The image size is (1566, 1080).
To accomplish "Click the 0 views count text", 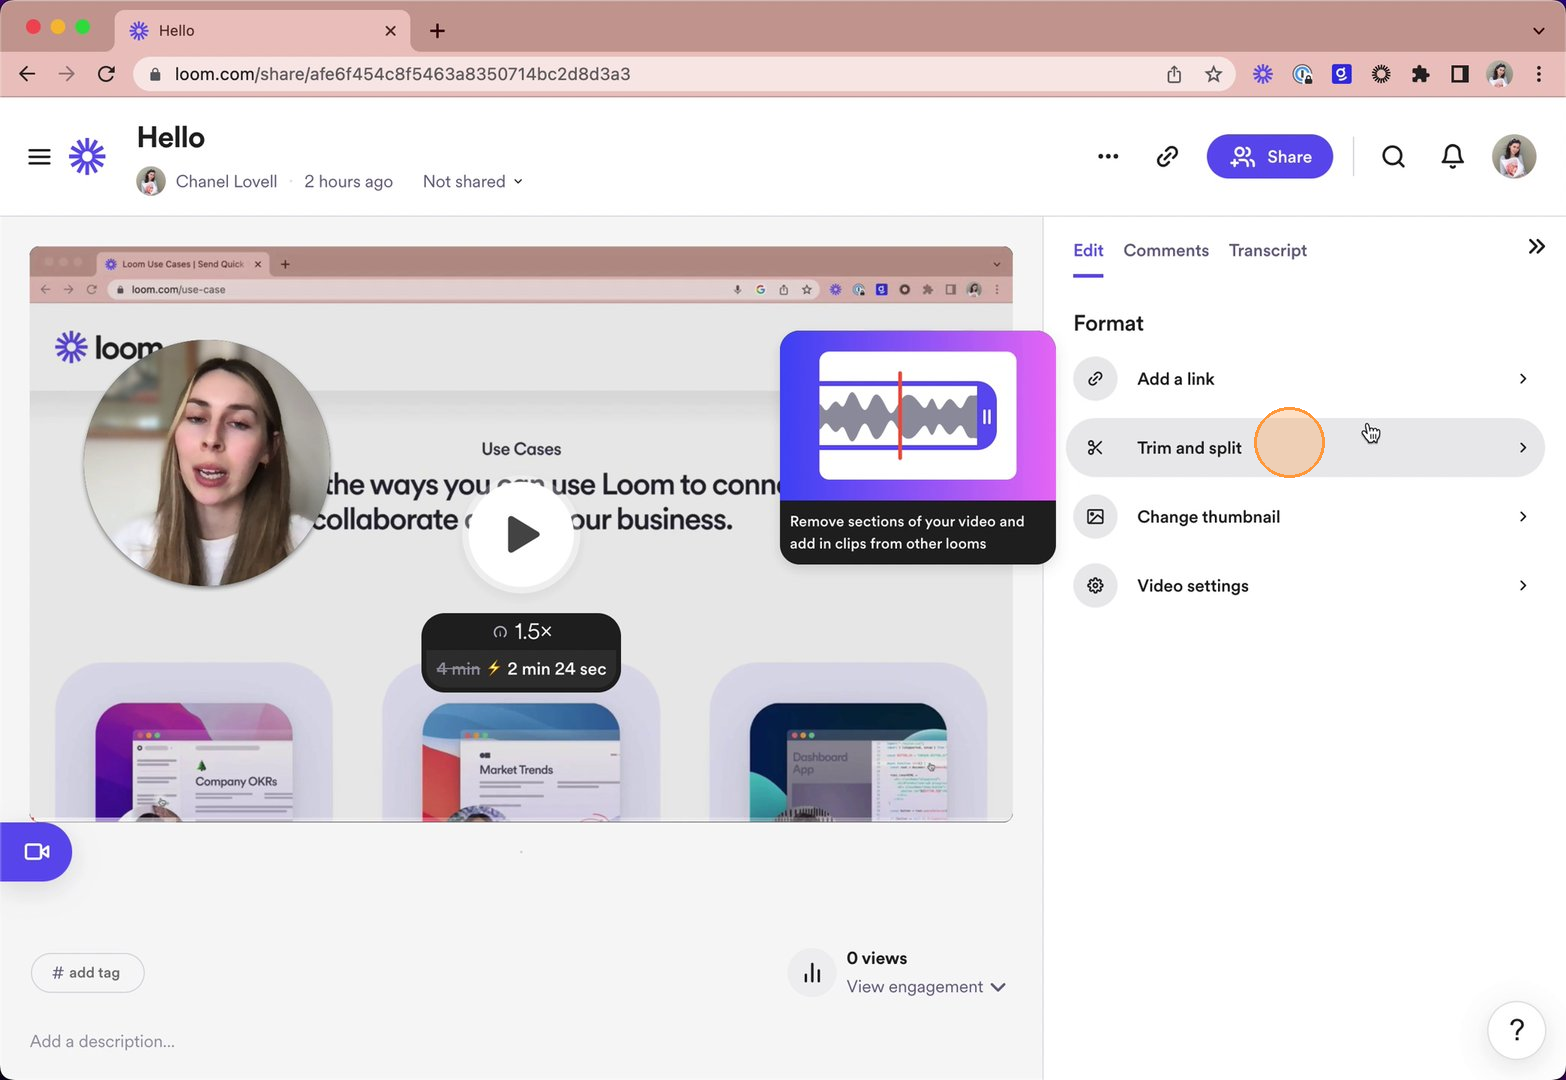I will [x=877, y=958].
